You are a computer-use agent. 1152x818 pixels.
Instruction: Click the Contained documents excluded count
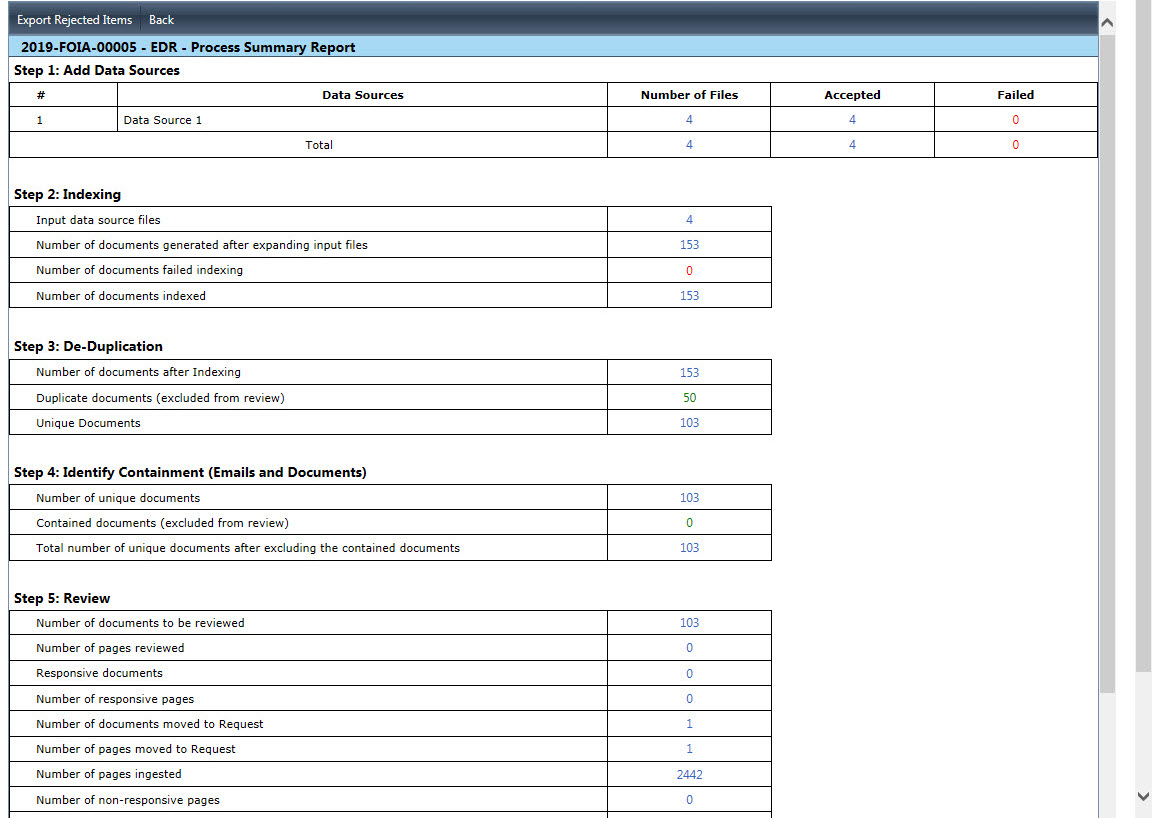[x=689, y=523]
